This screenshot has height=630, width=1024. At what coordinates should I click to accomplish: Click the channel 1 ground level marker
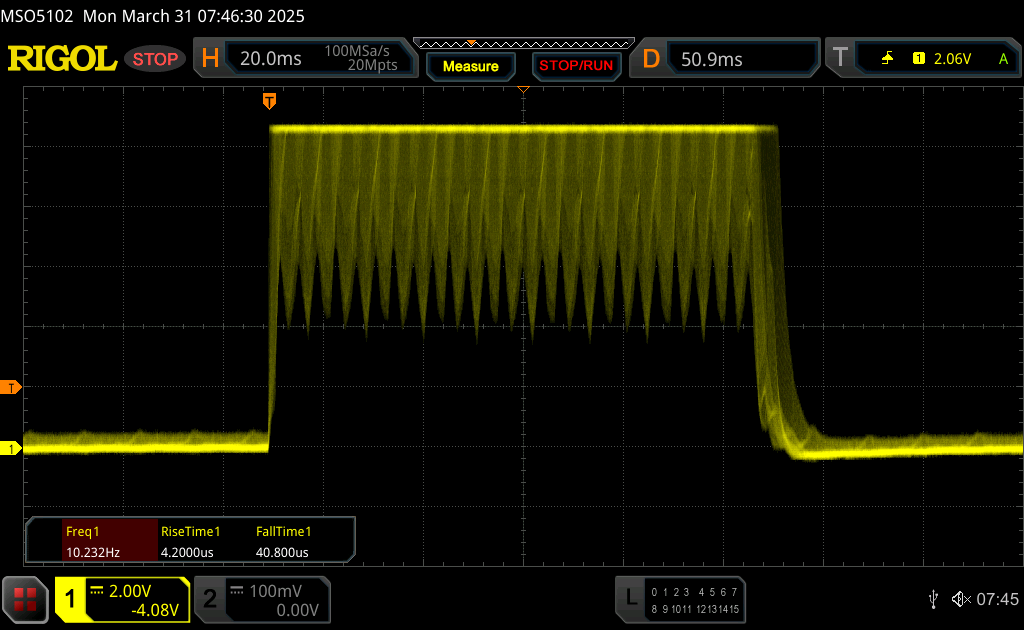point(10,449)
